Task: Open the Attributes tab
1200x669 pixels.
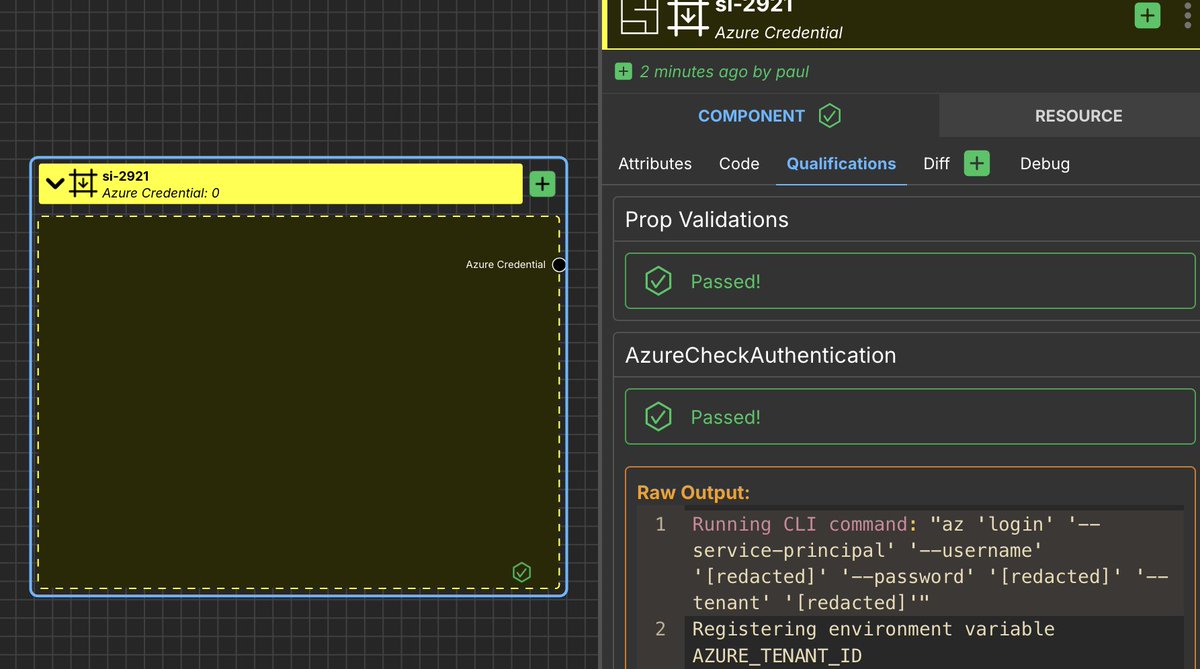Action: click(655, 164)
